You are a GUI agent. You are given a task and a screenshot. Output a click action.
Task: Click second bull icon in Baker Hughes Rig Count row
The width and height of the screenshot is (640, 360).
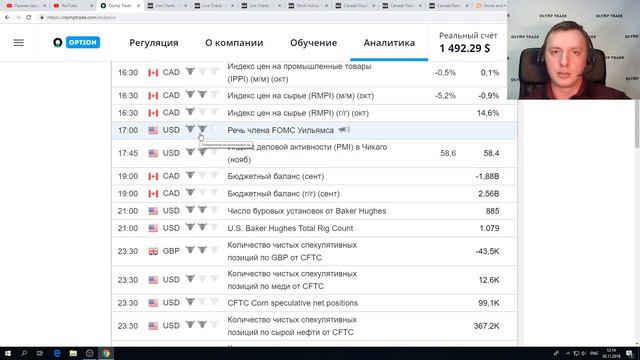click(x=202, y=227)
